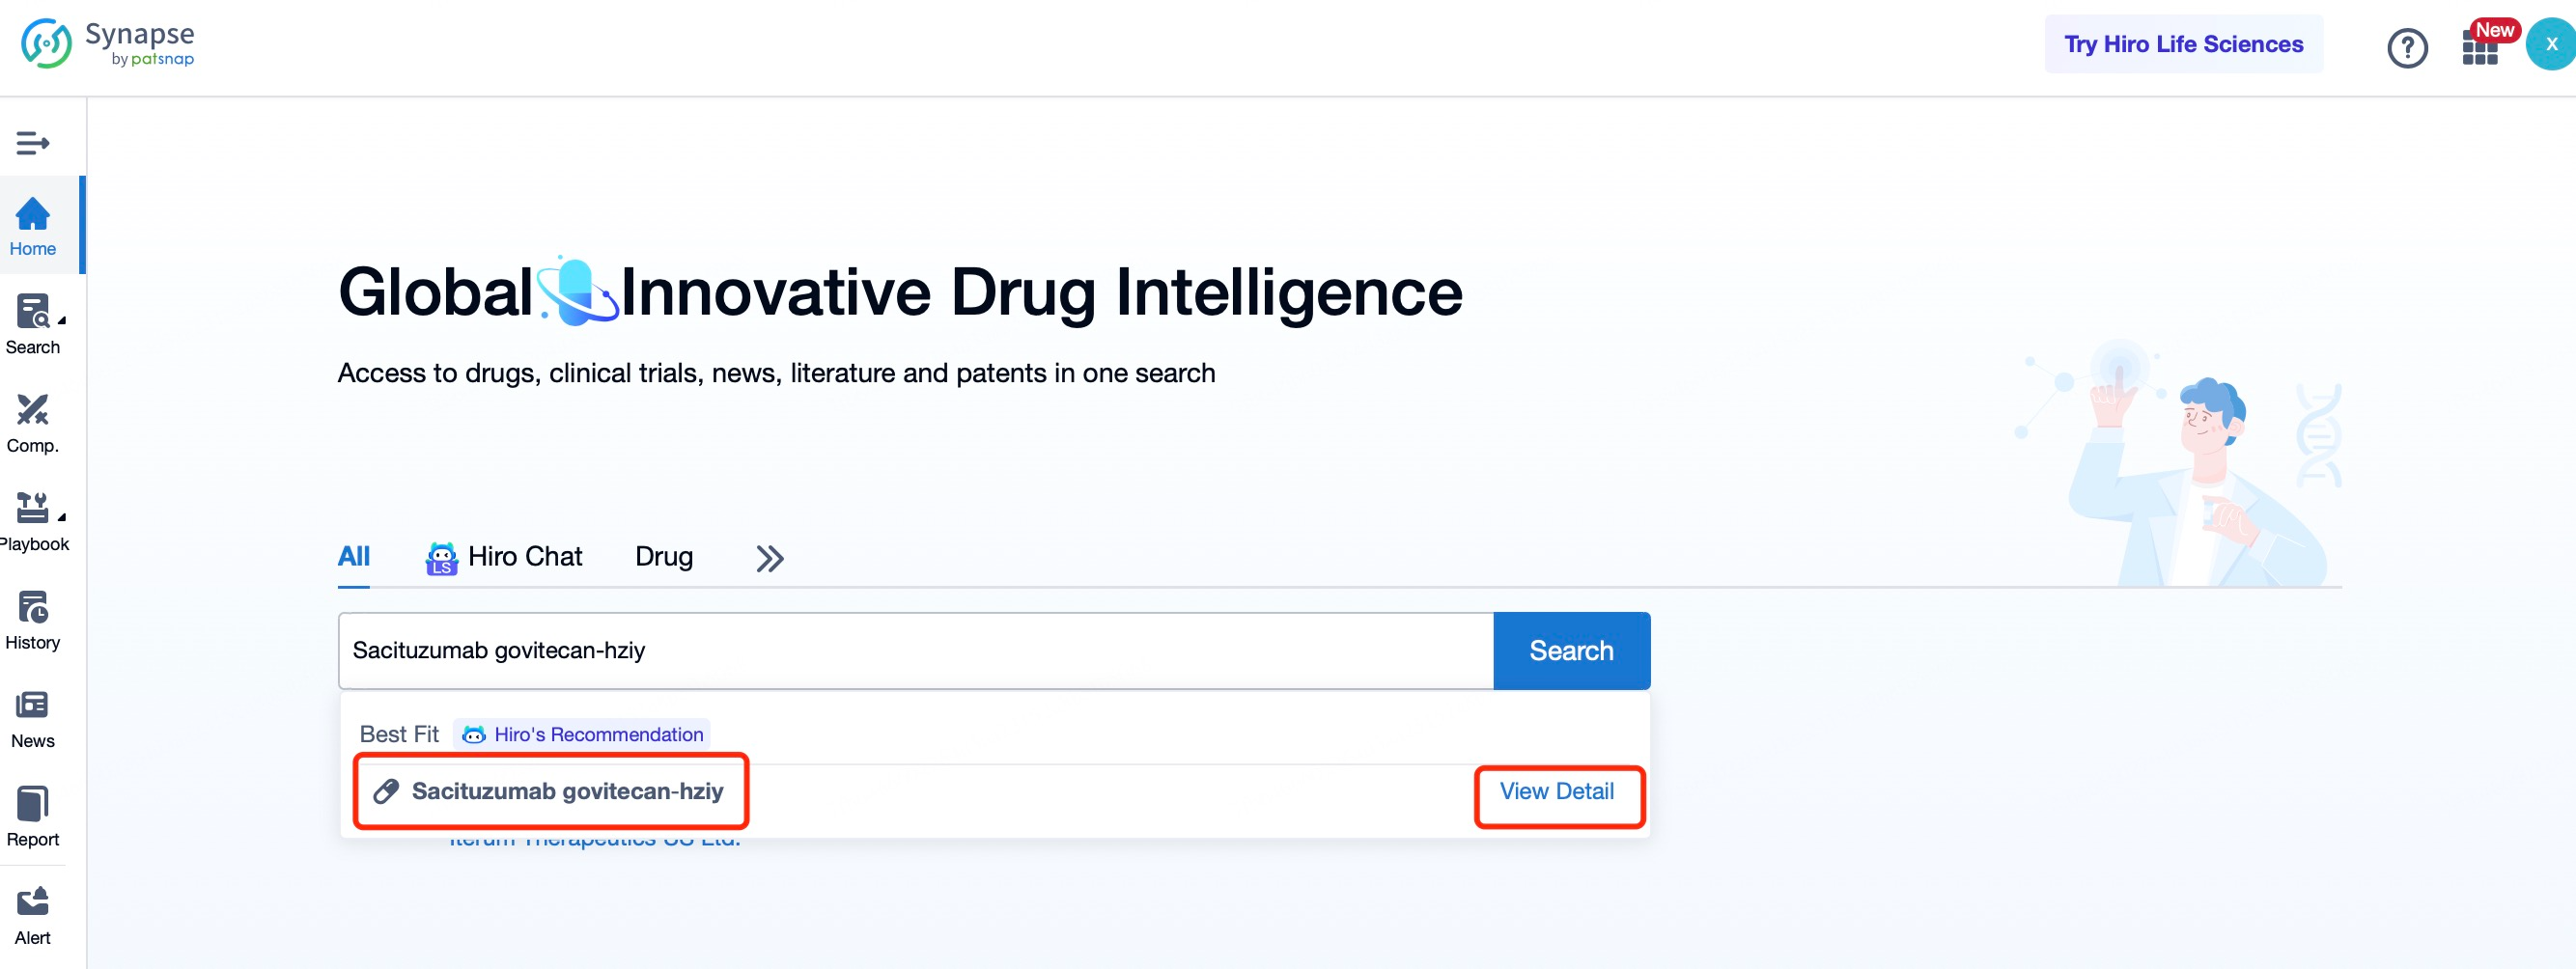Open the Comp. comparison tool icon
Viewport: 2576px width, 969px height.
pos(33,421)
